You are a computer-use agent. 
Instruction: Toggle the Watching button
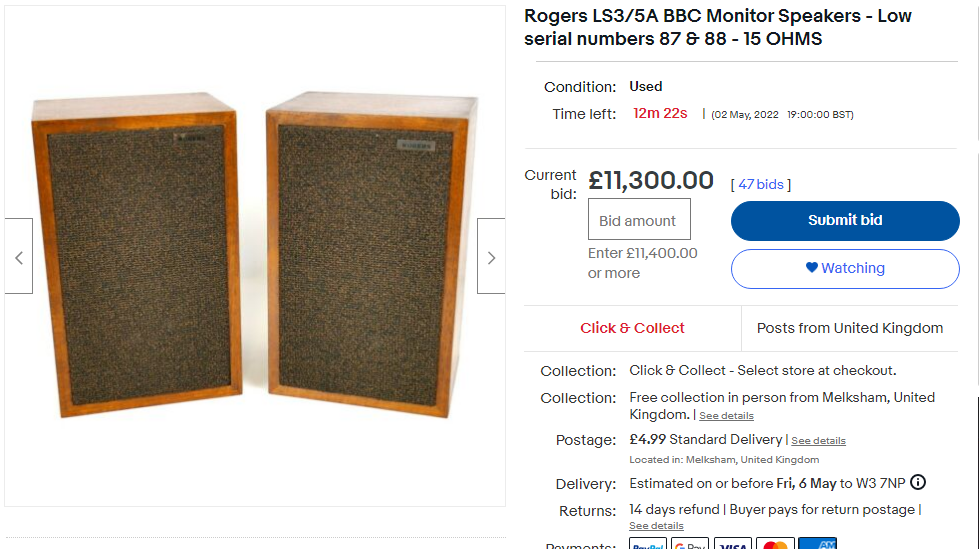pos(845,269)
